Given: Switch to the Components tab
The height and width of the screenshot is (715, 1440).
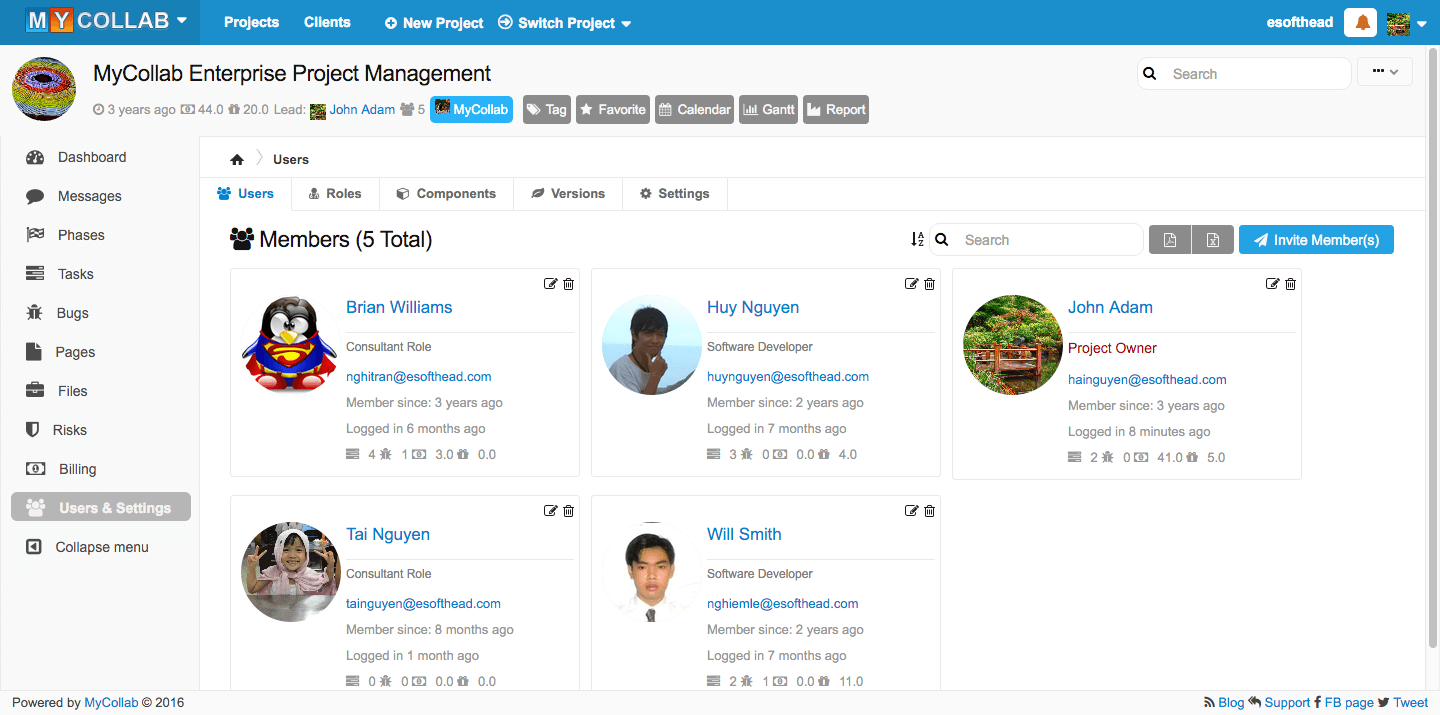Looking at the screenshot, I should pyautogui.click(x=446, y=194).
